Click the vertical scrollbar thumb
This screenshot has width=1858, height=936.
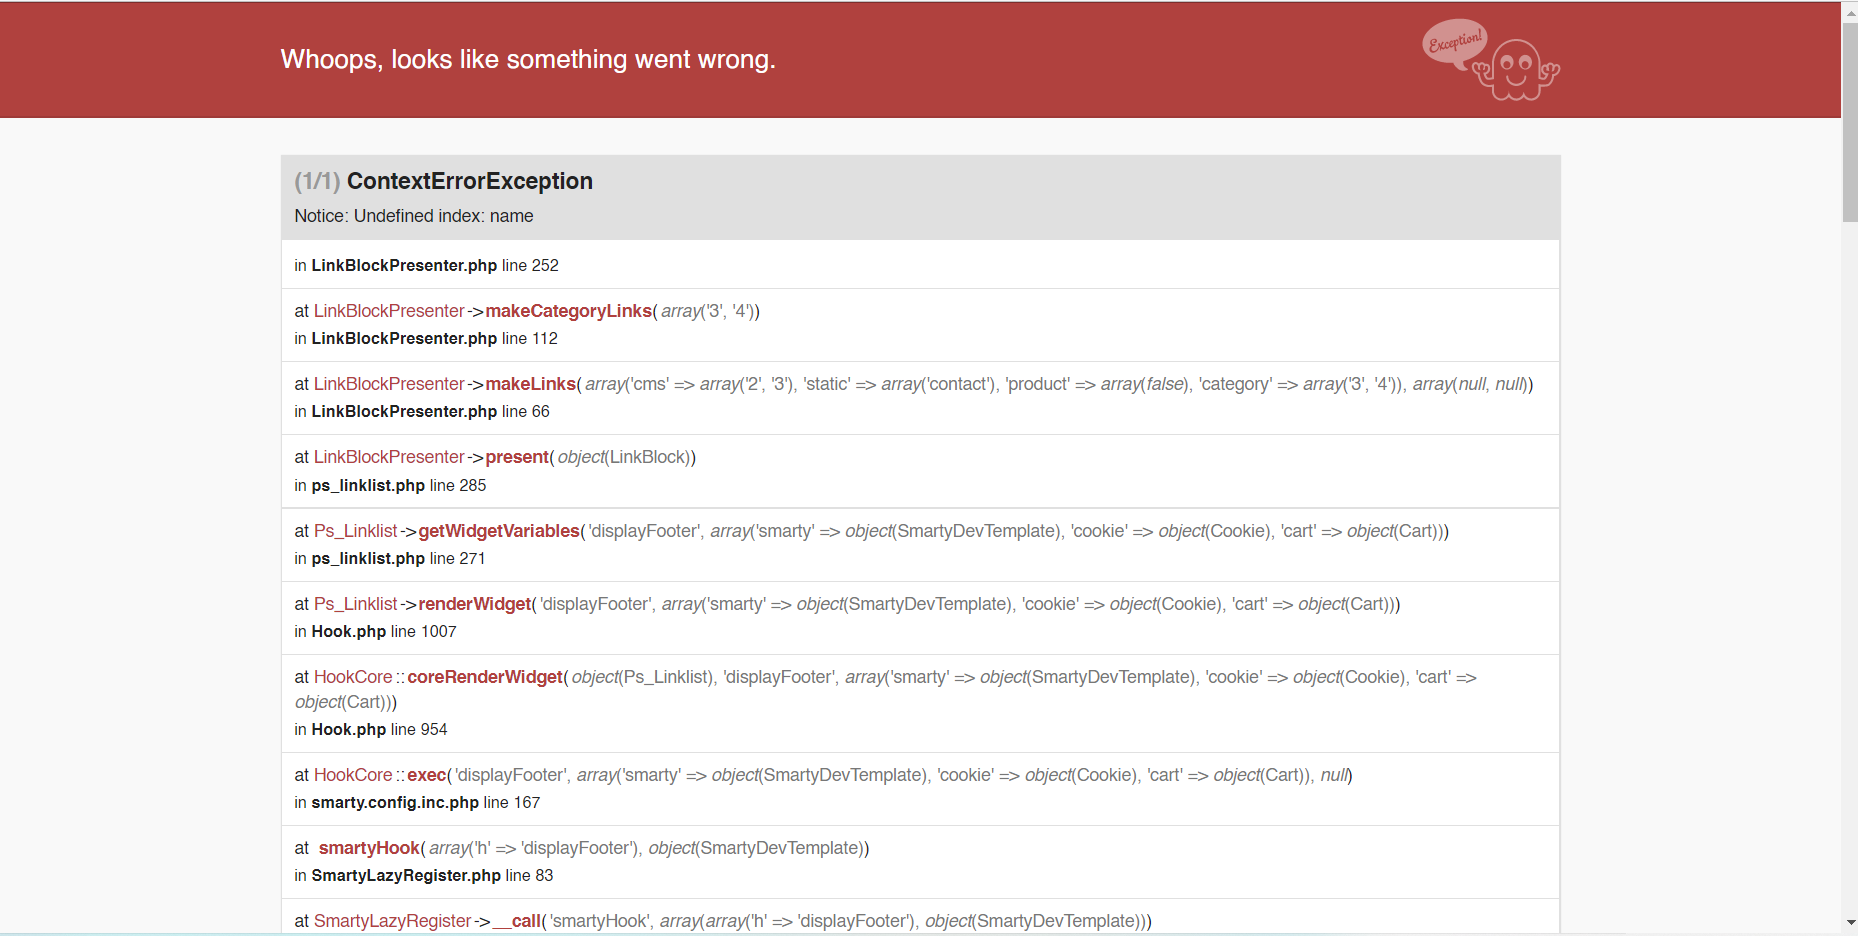pos(1850,122)
